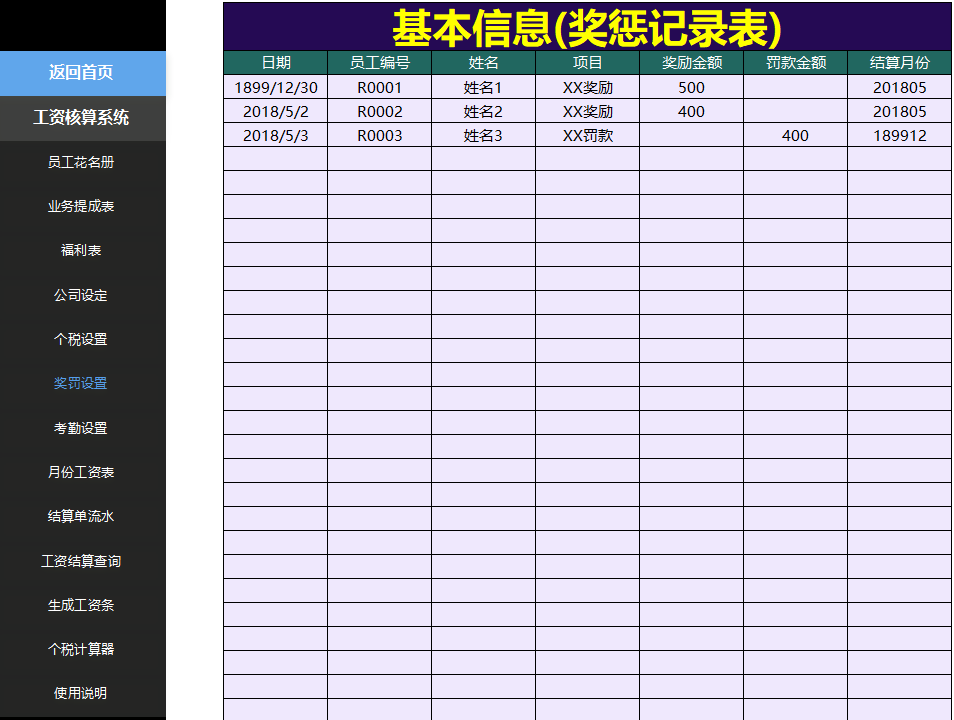Click the 奖励金额 column header
The image size is (954, 720).
tap(692, 63)
